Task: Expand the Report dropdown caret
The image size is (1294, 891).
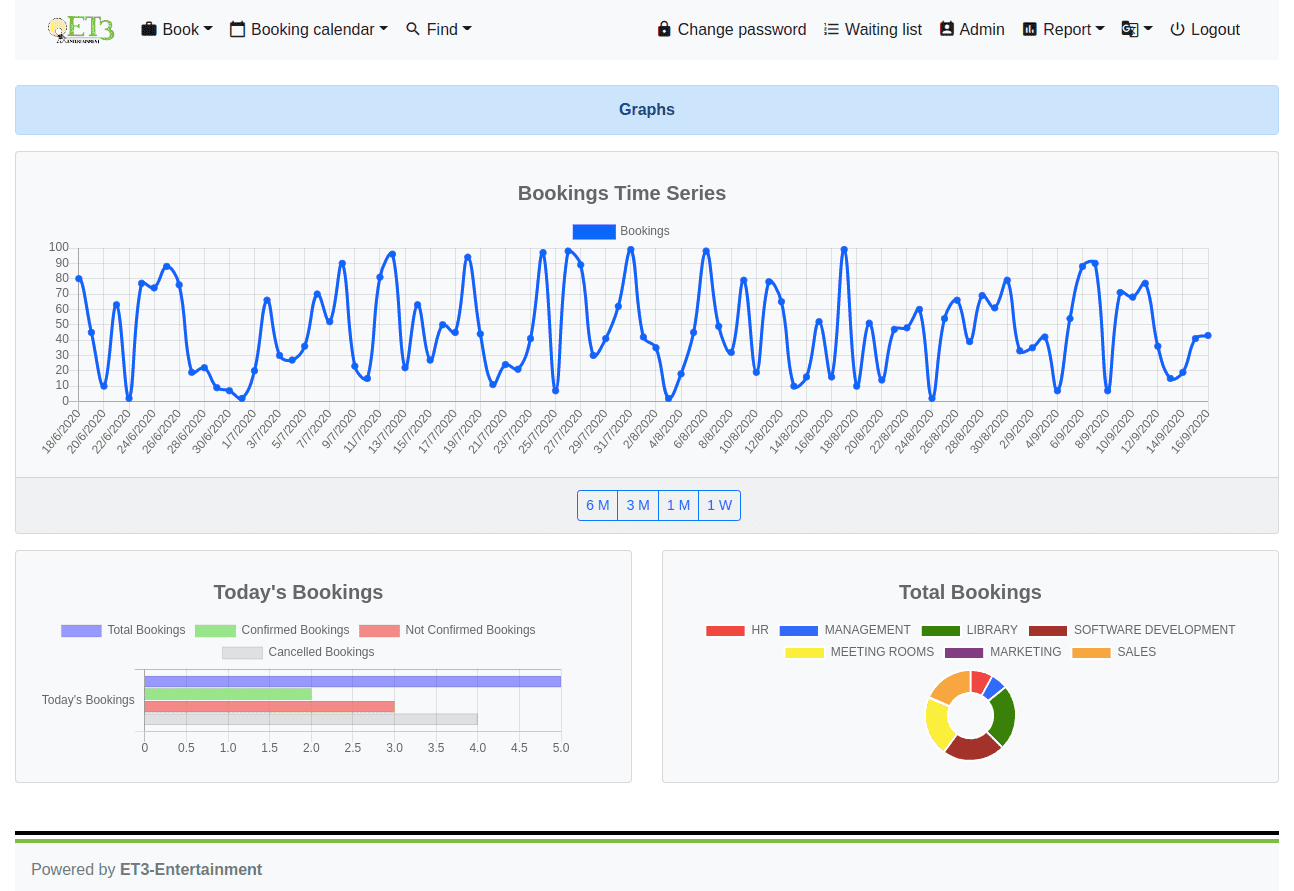Action: click(1100, 29)
